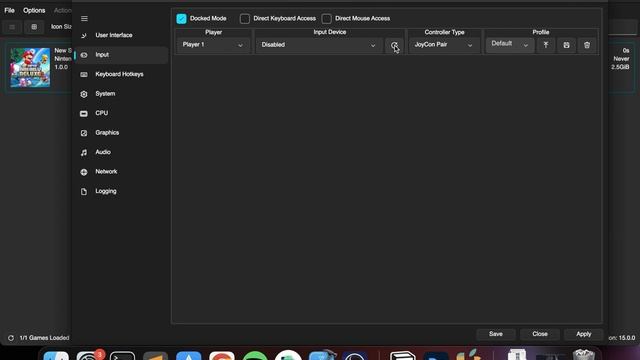
Task: Expand the Default profile dropdown
Action: (510, 44)
